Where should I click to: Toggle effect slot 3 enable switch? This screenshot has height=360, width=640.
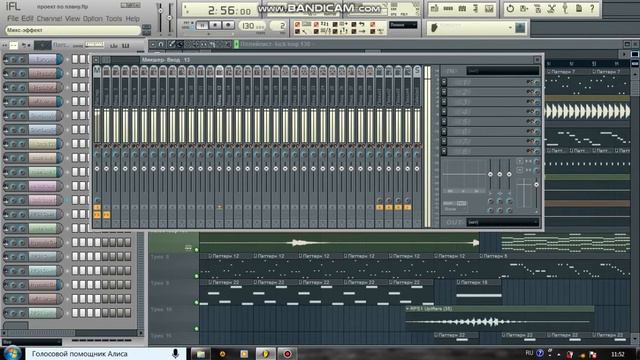tap(529, 102)
